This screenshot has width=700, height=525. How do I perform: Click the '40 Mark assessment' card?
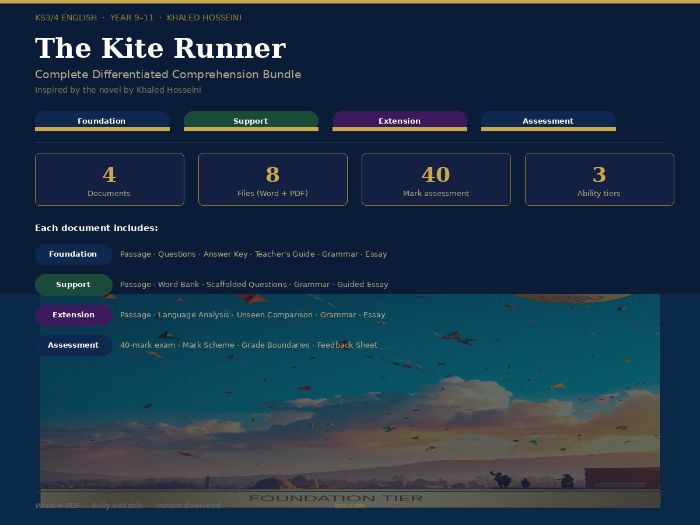click(436, 179)
